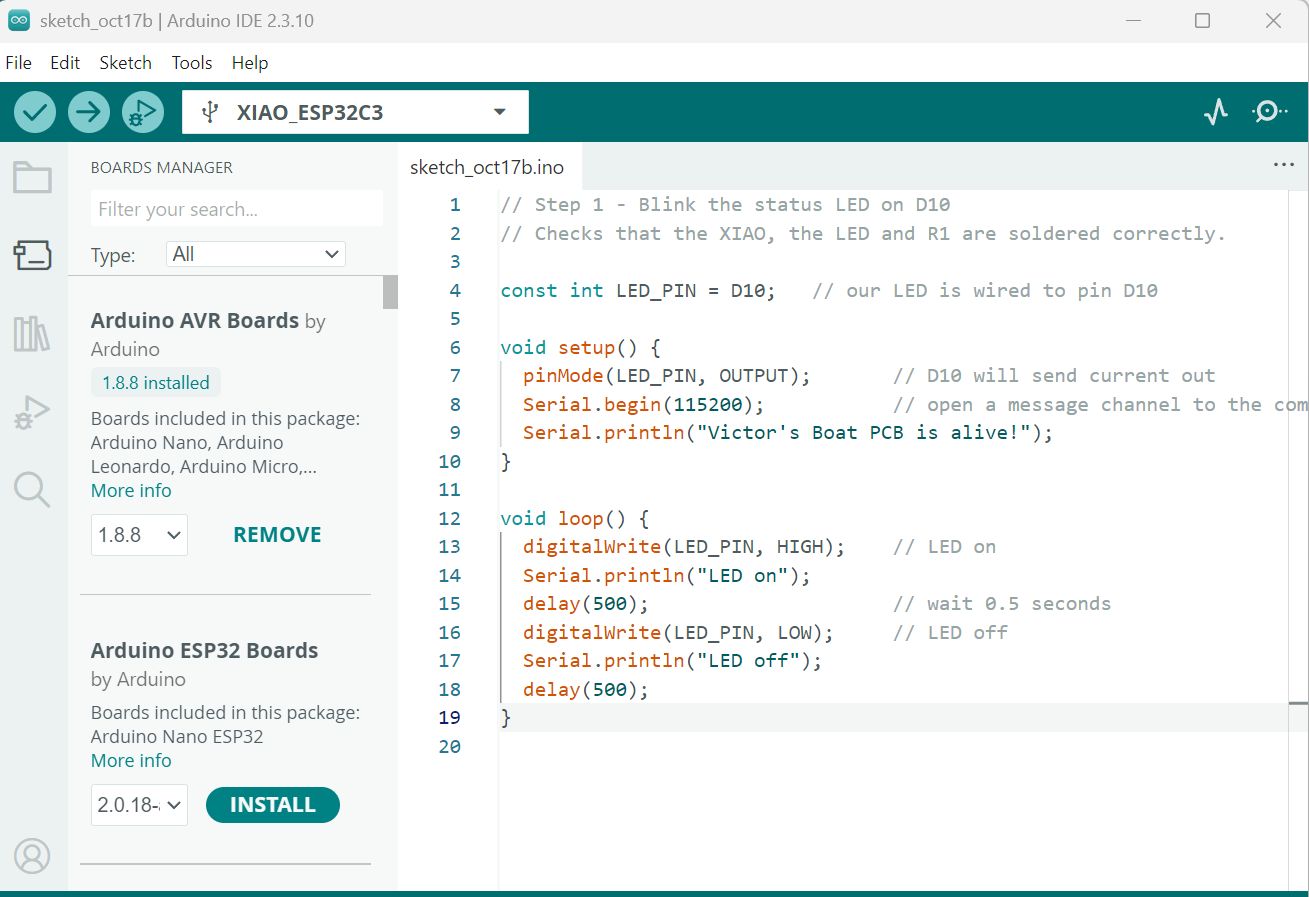The image size is (1309, 897).
Task: Open the Library Manager sidebar icon
Action: (32, 333)
